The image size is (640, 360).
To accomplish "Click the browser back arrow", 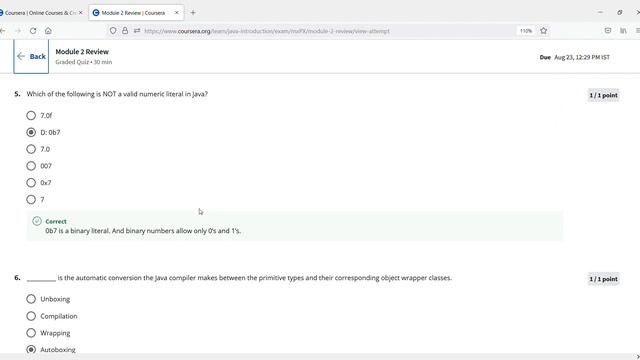I will [2, 31].
